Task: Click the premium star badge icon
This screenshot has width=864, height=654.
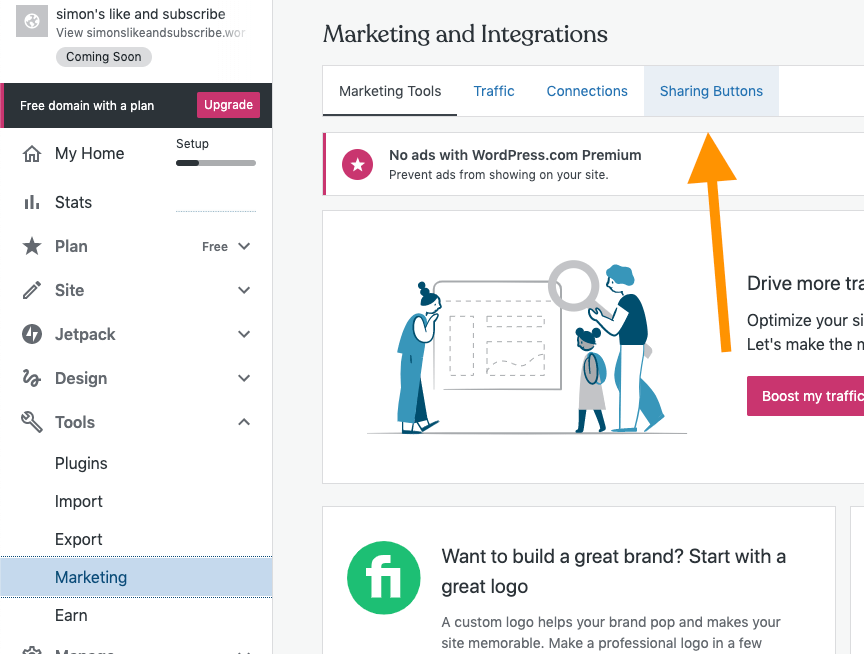Action: point(357,164)
